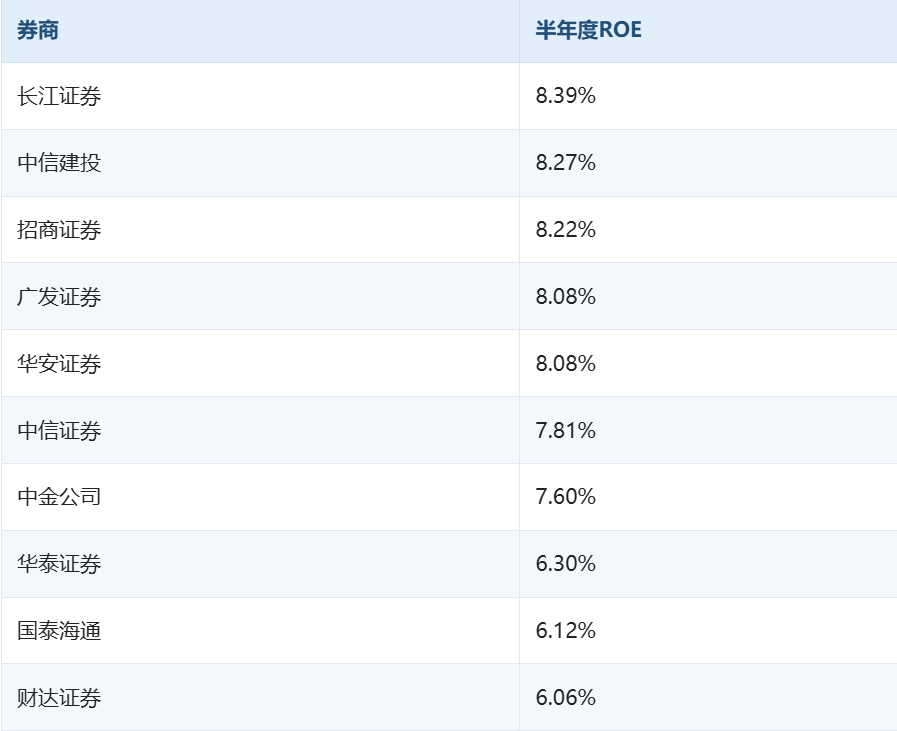The image size is (897, 731).
Task: Select the 中金公司 cell
Action: (x=260, y=497)
